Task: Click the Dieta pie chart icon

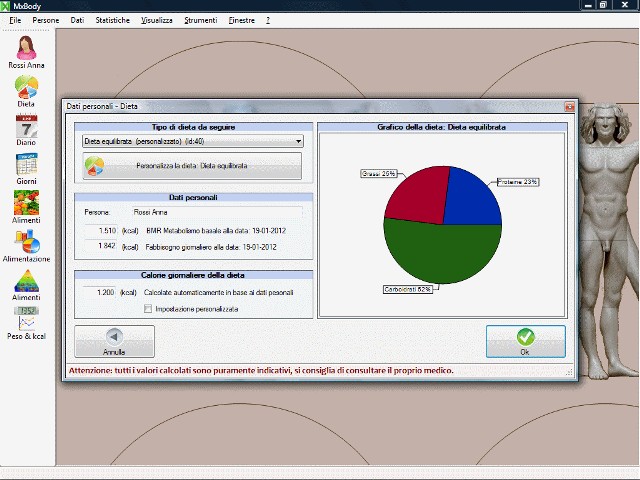Action: click(x=26, y=88)
